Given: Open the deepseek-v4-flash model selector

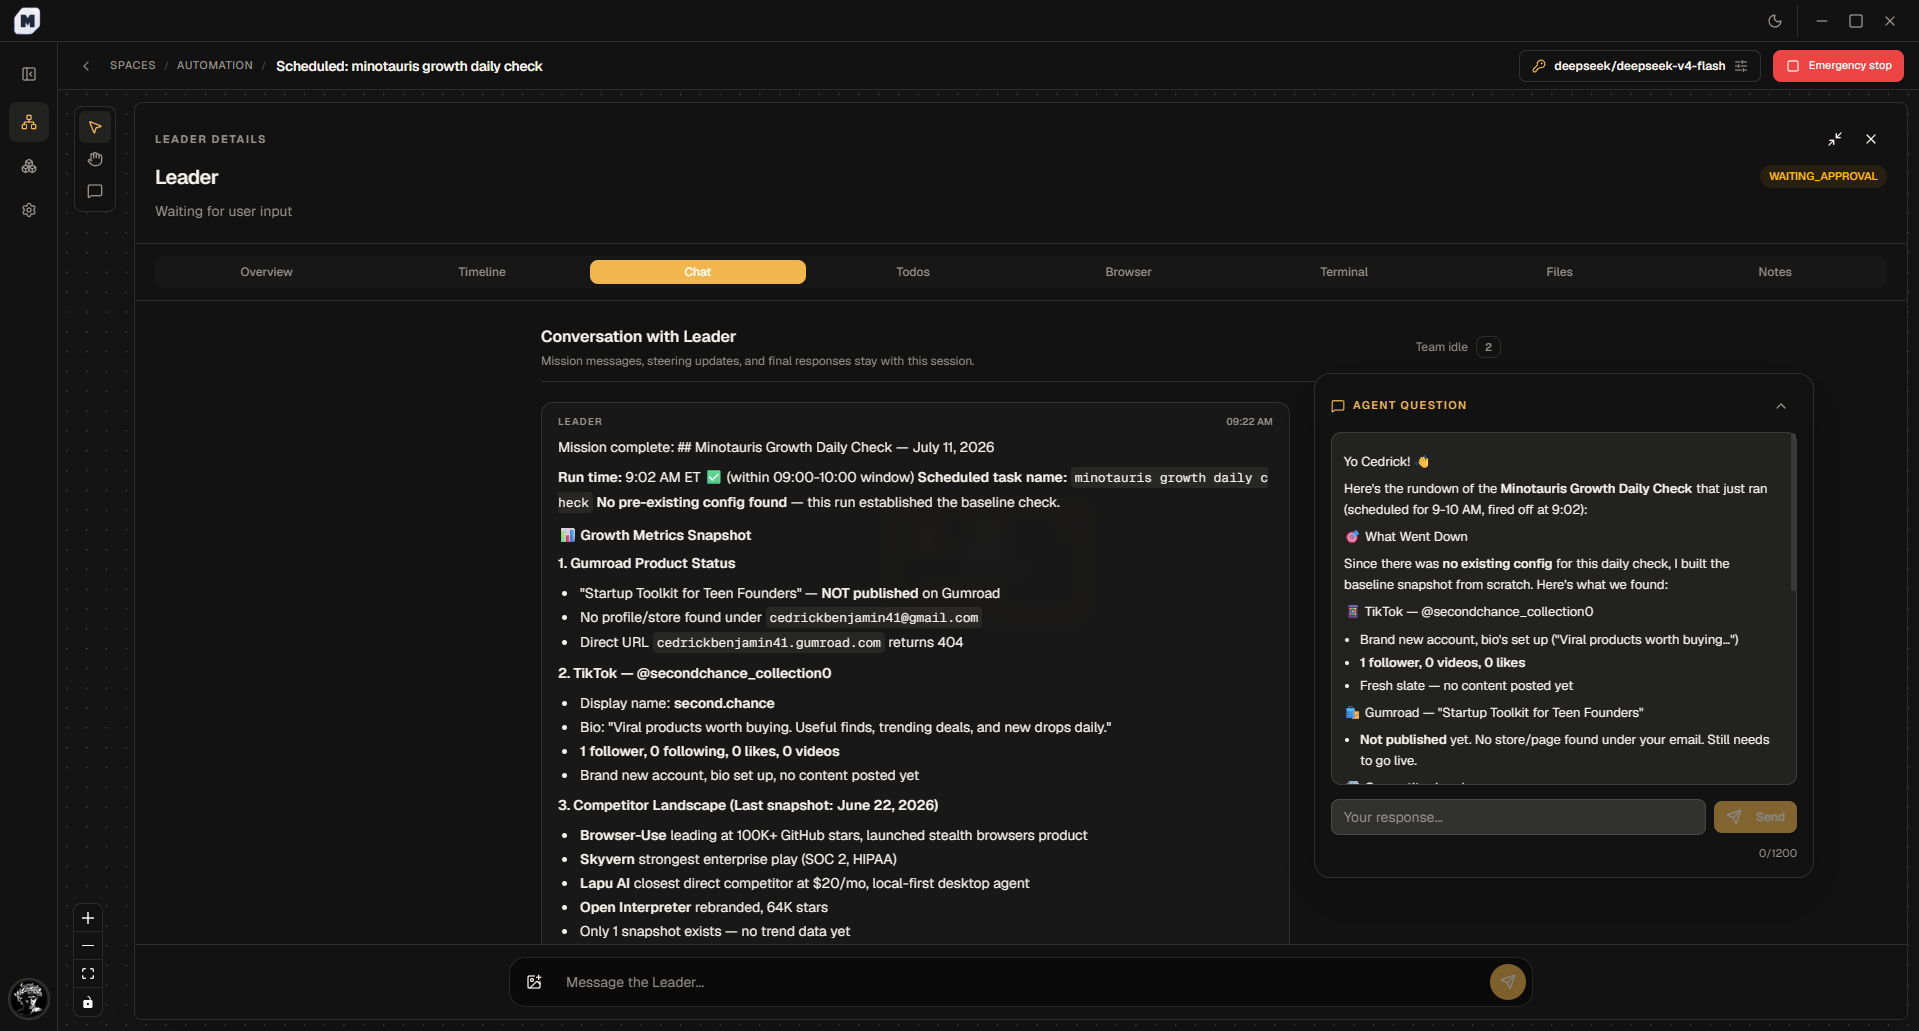Looking at the screenshot, I should pyautogui.click(x=1639, y=66).
